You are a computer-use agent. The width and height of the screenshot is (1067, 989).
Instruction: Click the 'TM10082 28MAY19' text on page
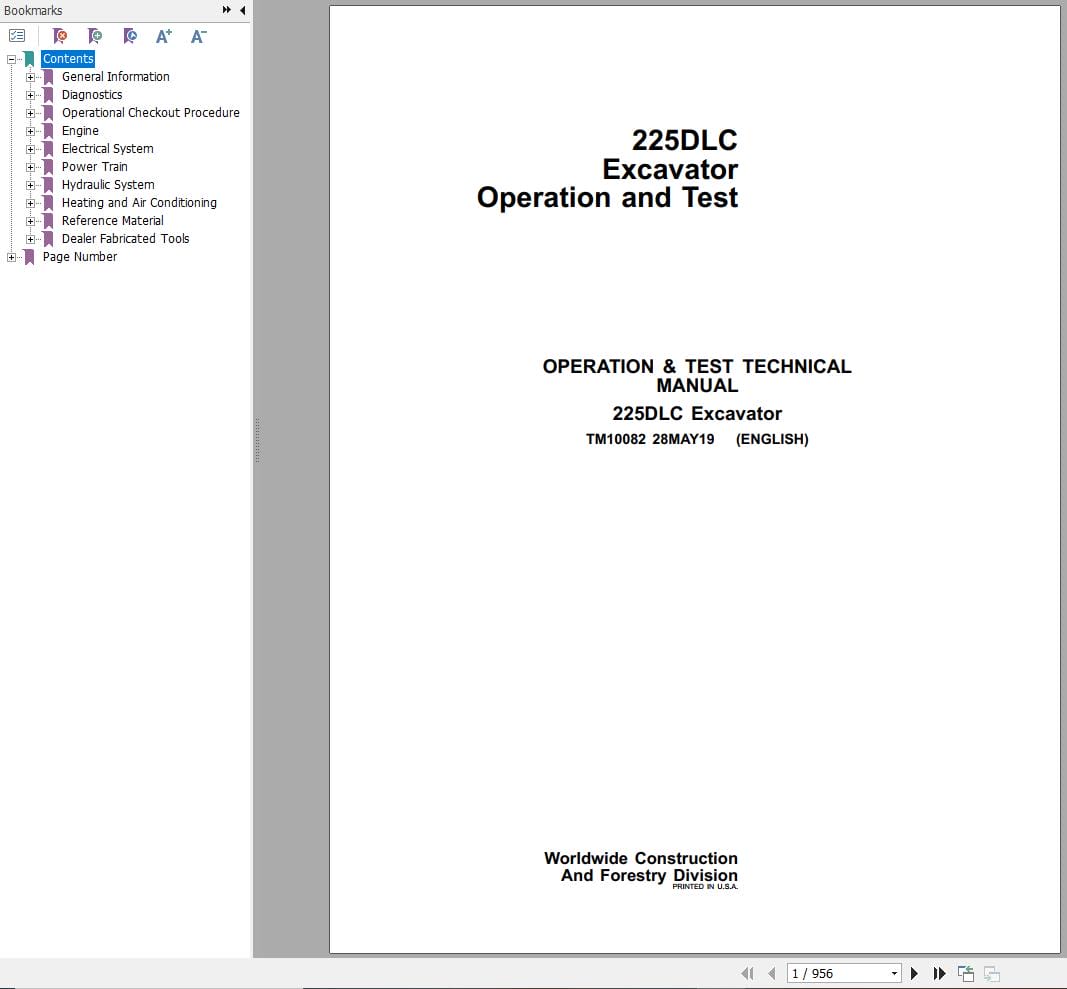(650, 439)
